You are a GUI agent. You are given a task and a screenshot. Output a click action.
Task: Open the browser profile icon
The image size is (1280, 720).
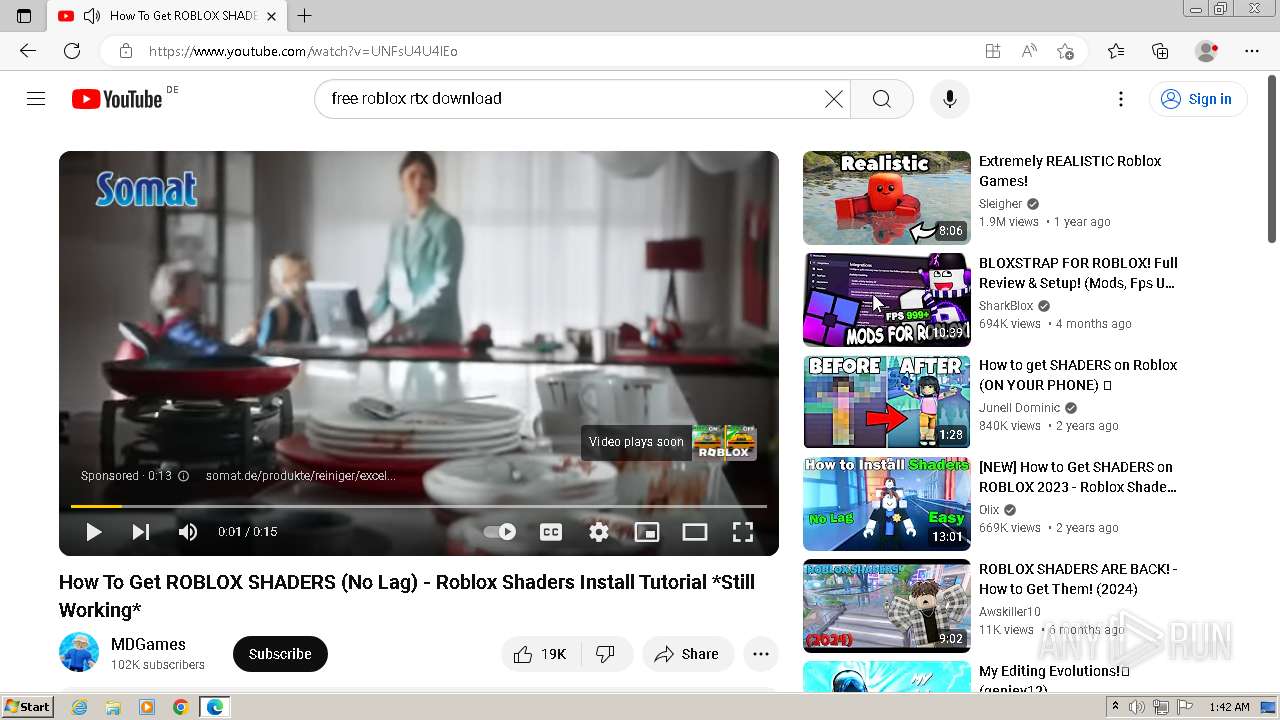[x=1206, y=51]
